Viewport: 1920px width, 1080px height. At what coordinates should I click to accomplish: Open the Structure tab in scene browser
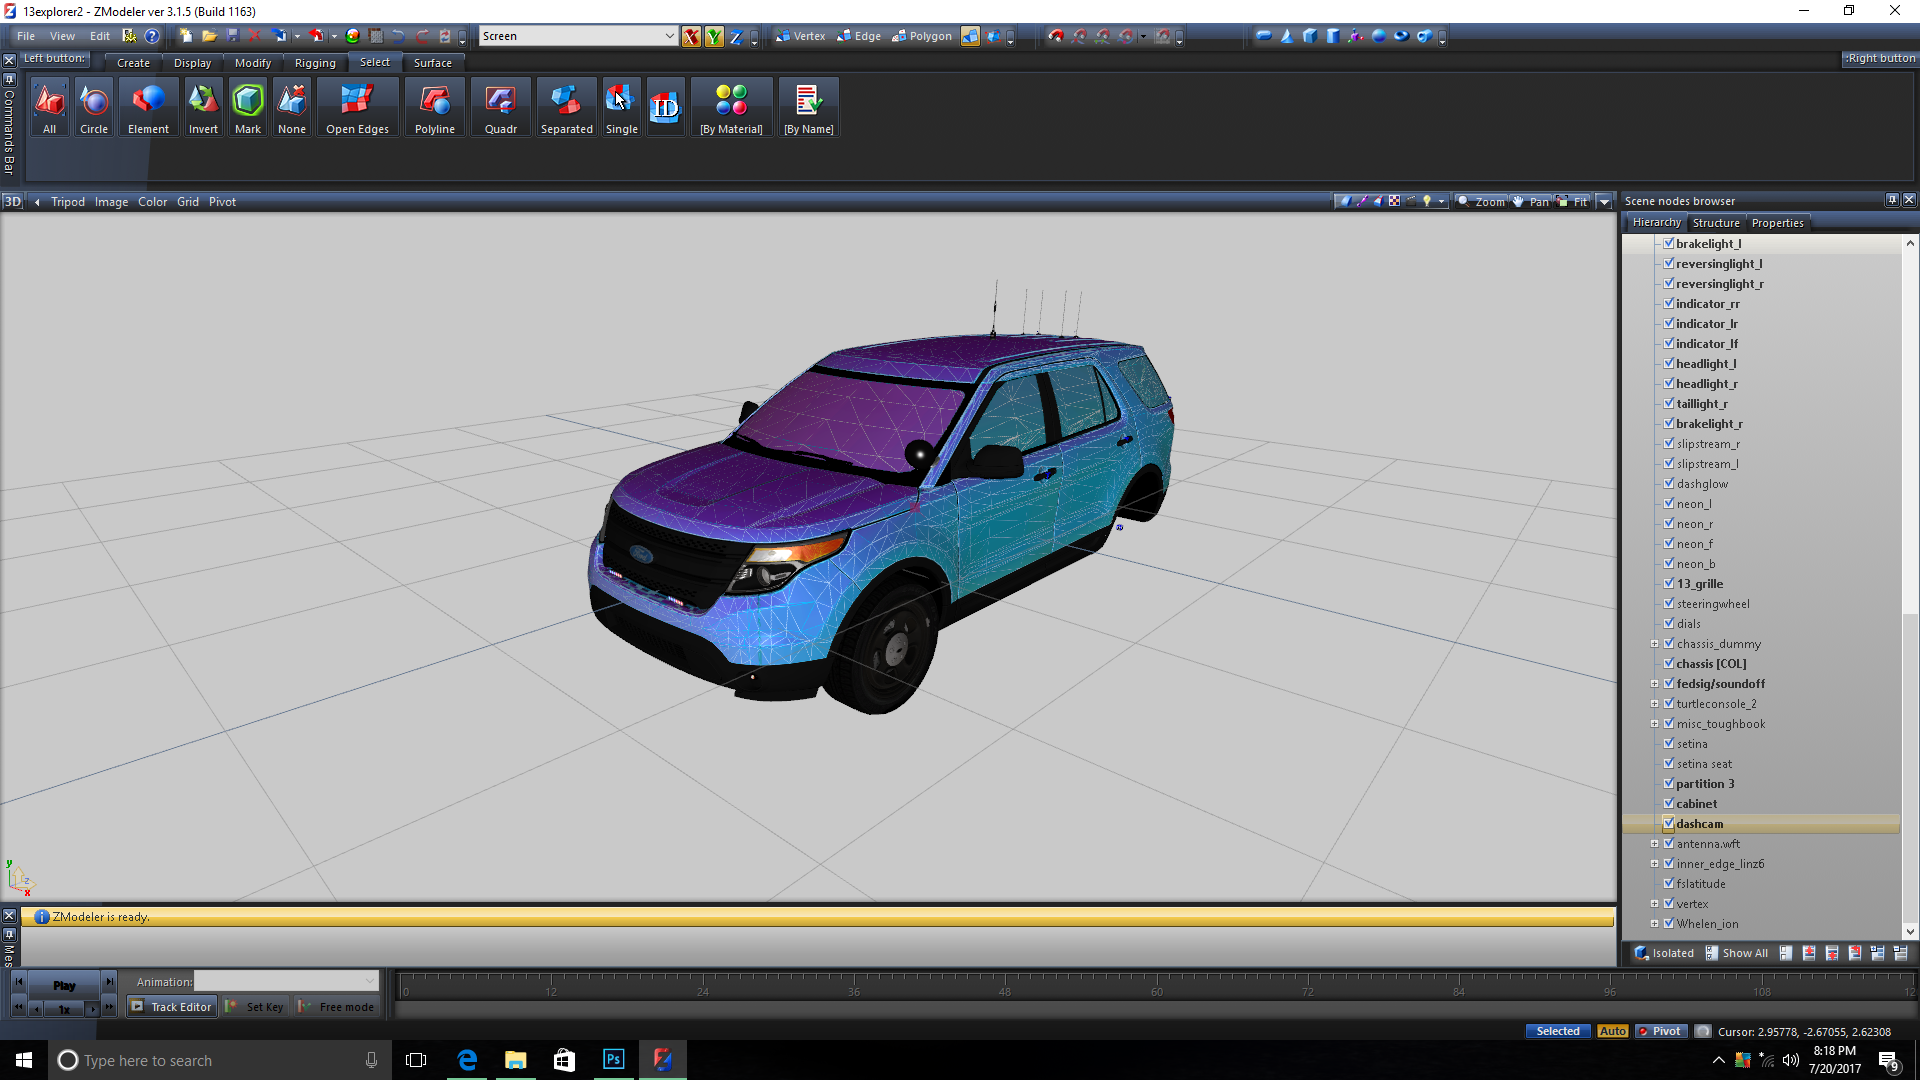pos(1716,222)
